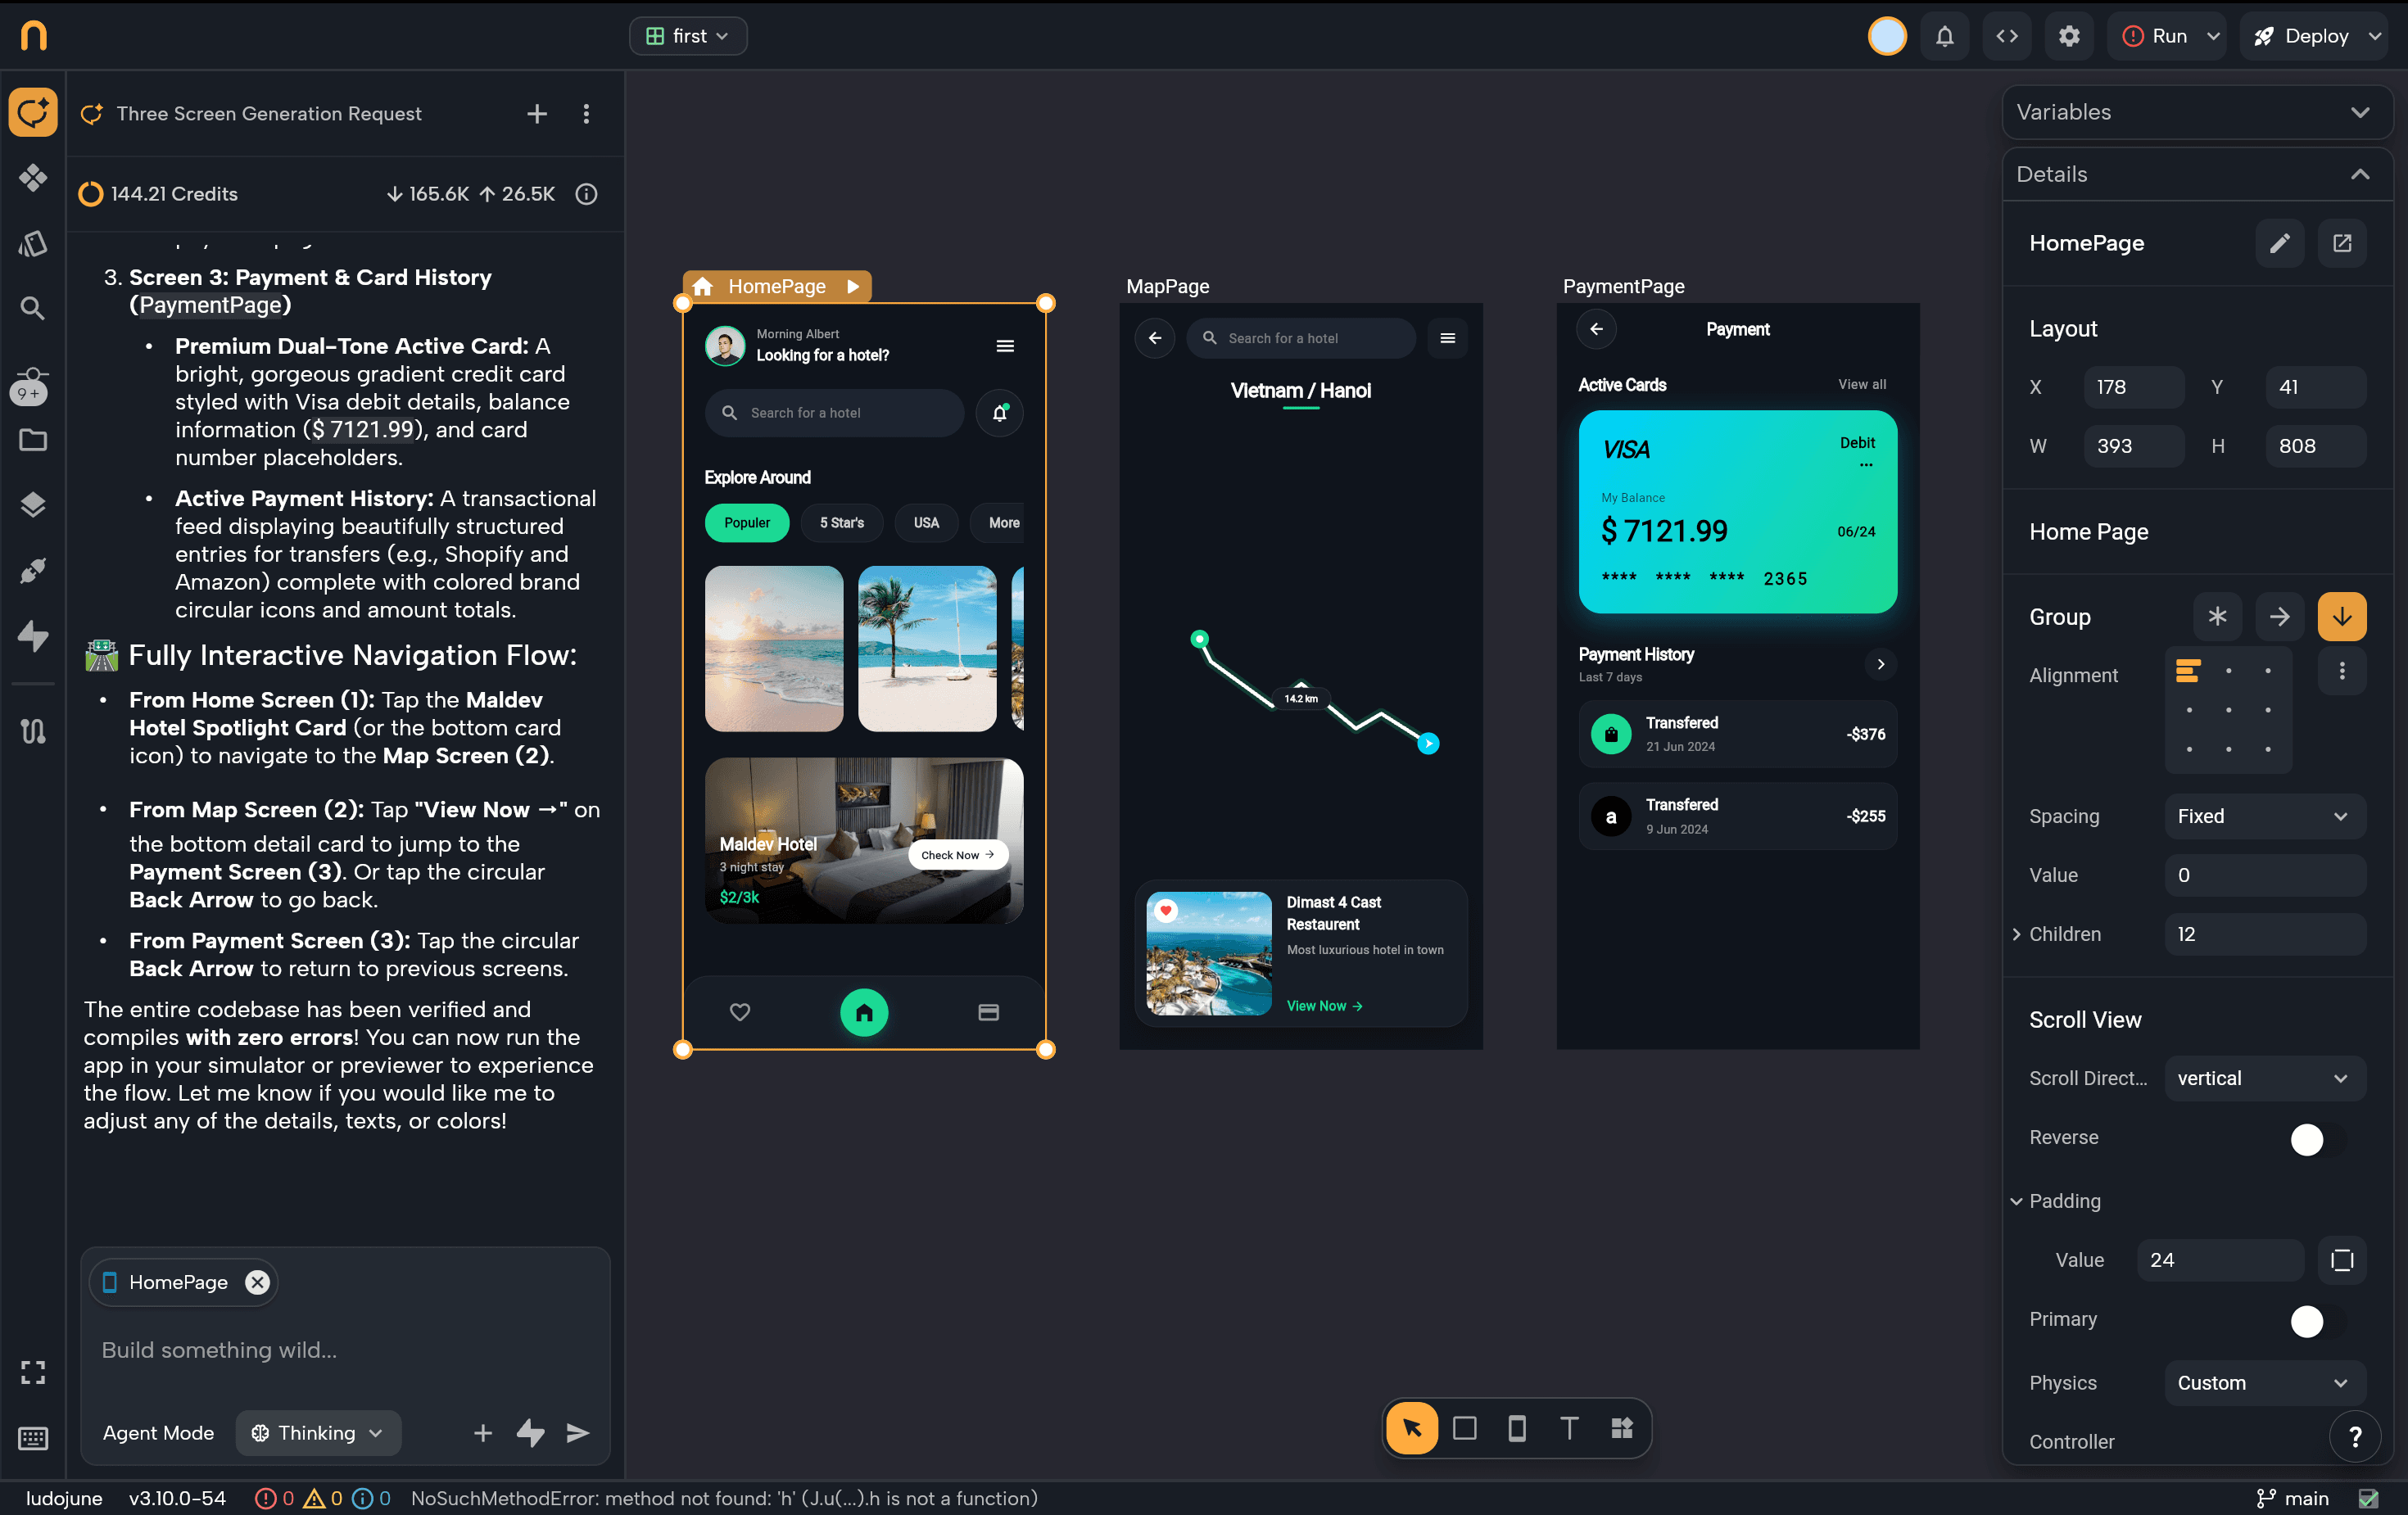Image resolution: width=2408 pixels, height=1515 pixels.
Task: Select top-left alignment in alignment grid
Action: click(x=2188, y=671)
